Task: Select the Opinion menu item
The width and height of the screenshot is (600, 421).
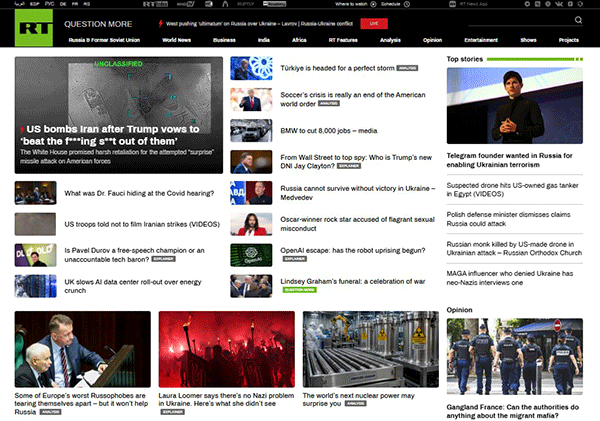Action: [432, 40]
